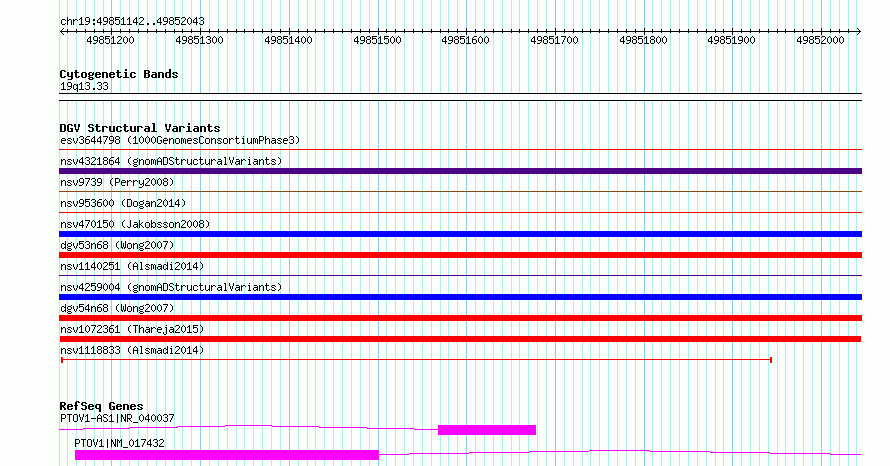Click ruler position 49851200
Screen dimensions: 890x466
pyautogui.click(x=111, y=40)
